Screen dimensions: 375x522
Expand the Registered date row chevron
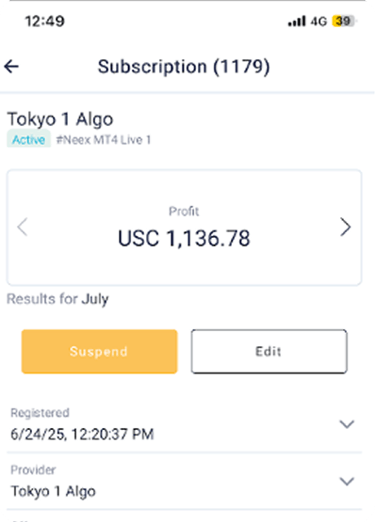click(x=347, y=424)
